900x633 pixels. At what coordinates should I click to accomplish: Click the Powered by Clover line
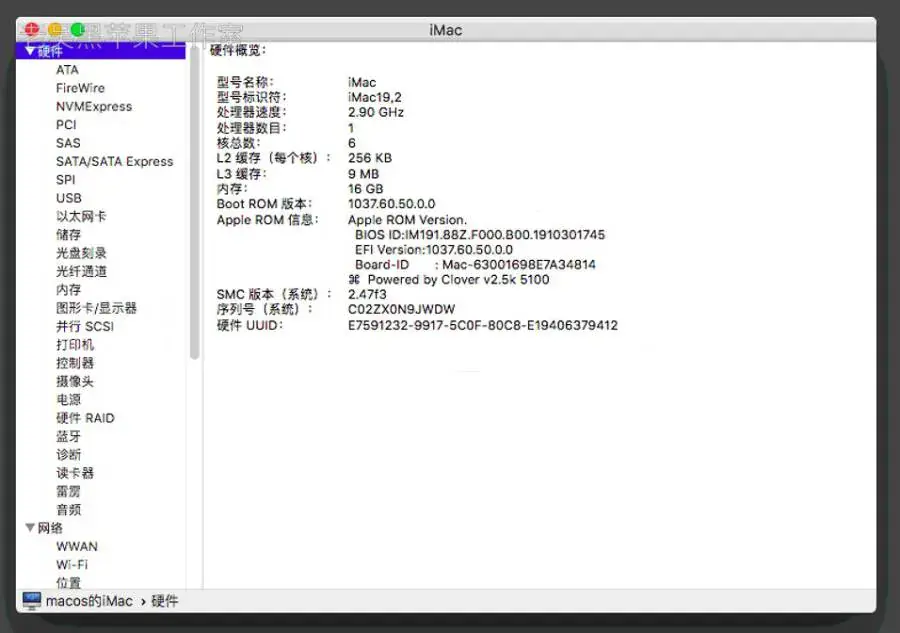click(449, 279)
